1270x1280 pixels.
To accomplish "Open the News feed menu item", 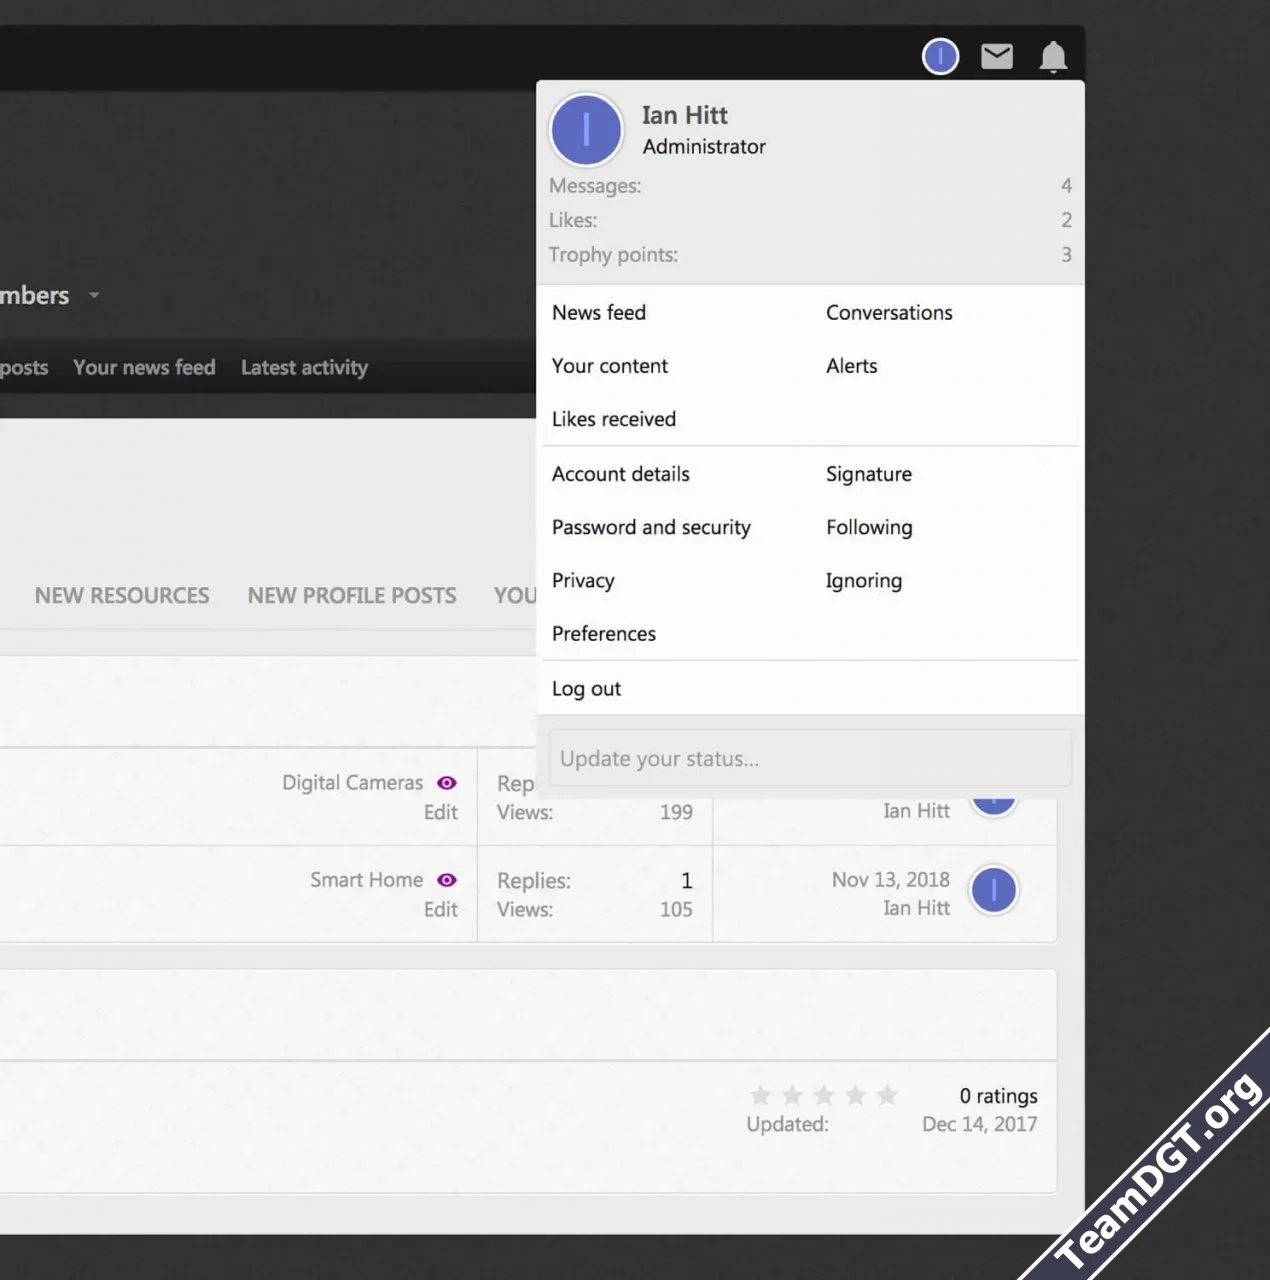I will coord(598,313).
